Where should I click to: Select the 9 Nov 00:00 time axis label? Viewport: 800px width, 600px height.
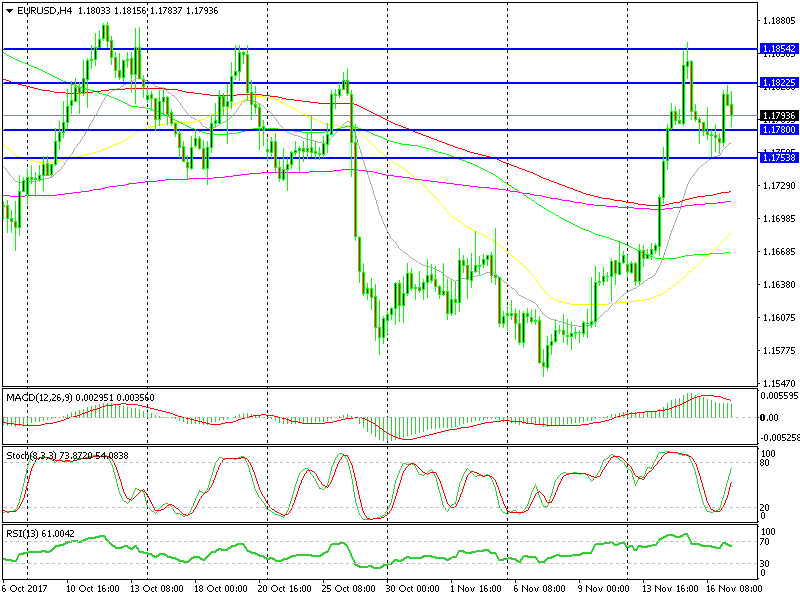[x=604, y=589]
